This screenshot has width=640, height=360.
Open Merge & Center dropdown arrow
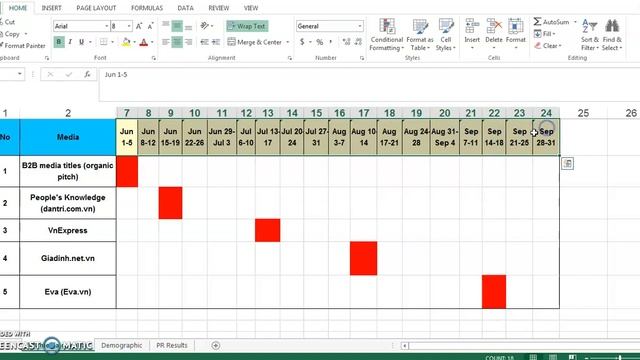(288, 42)
